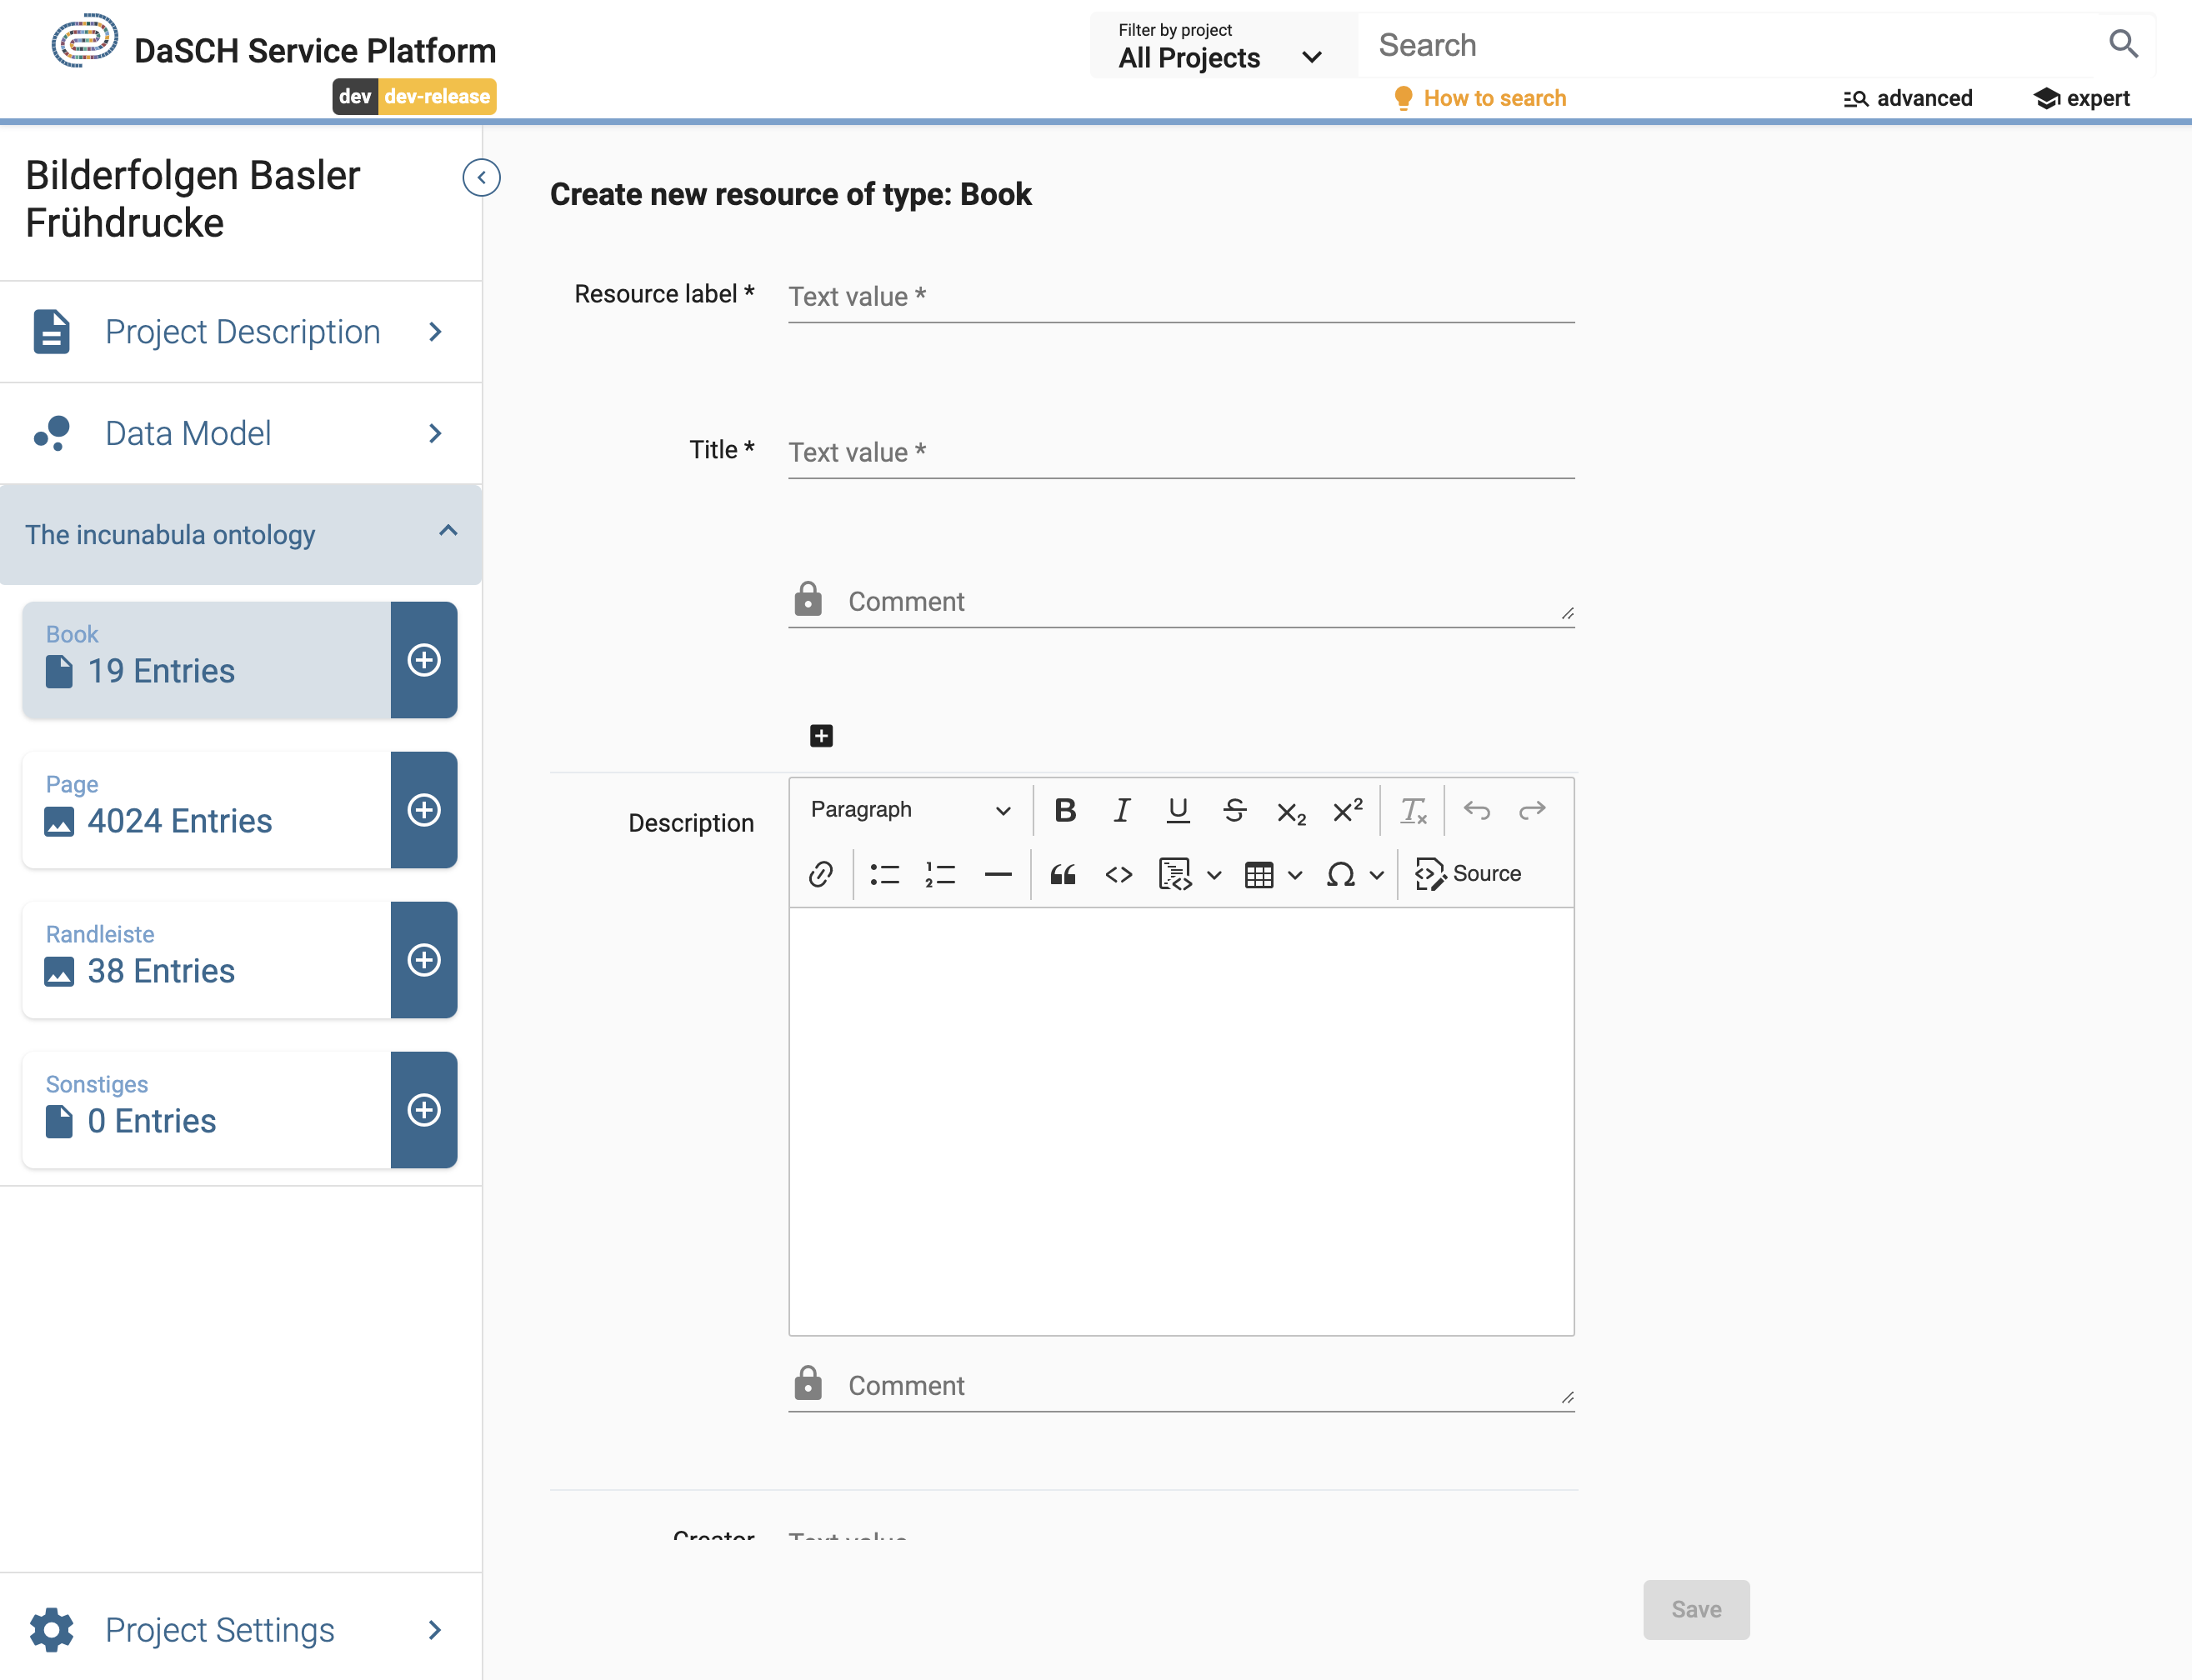Open Project Settings in the sidebar
The image size is (2192, 1680).
[x=220, y=1630]
